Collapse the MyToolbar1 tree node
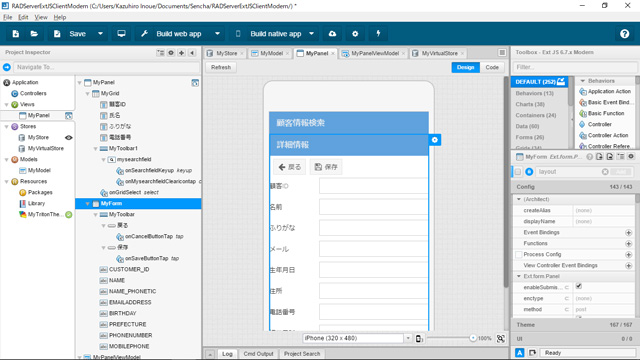Screen dimensions: 640x360 click(95, 149)
